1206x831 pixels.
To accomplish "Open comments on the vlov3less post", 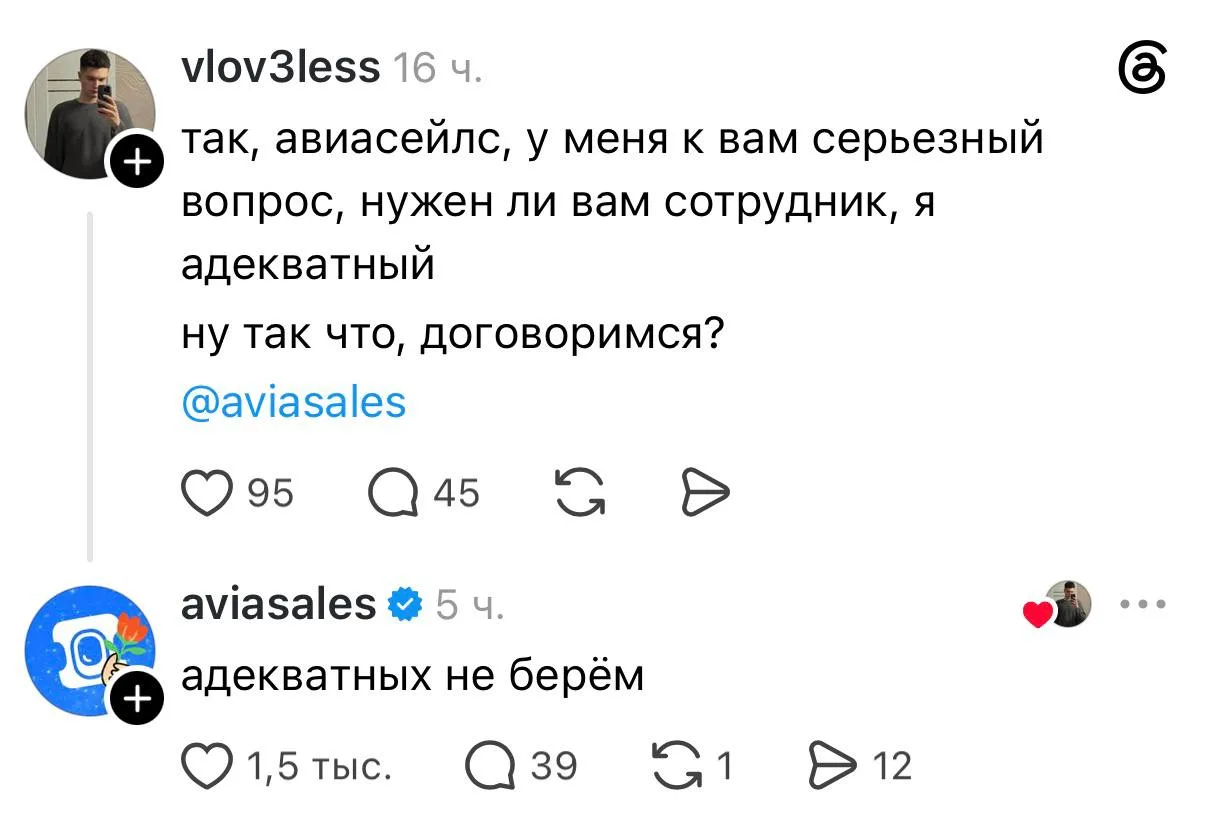I will (x=391, y=493).
